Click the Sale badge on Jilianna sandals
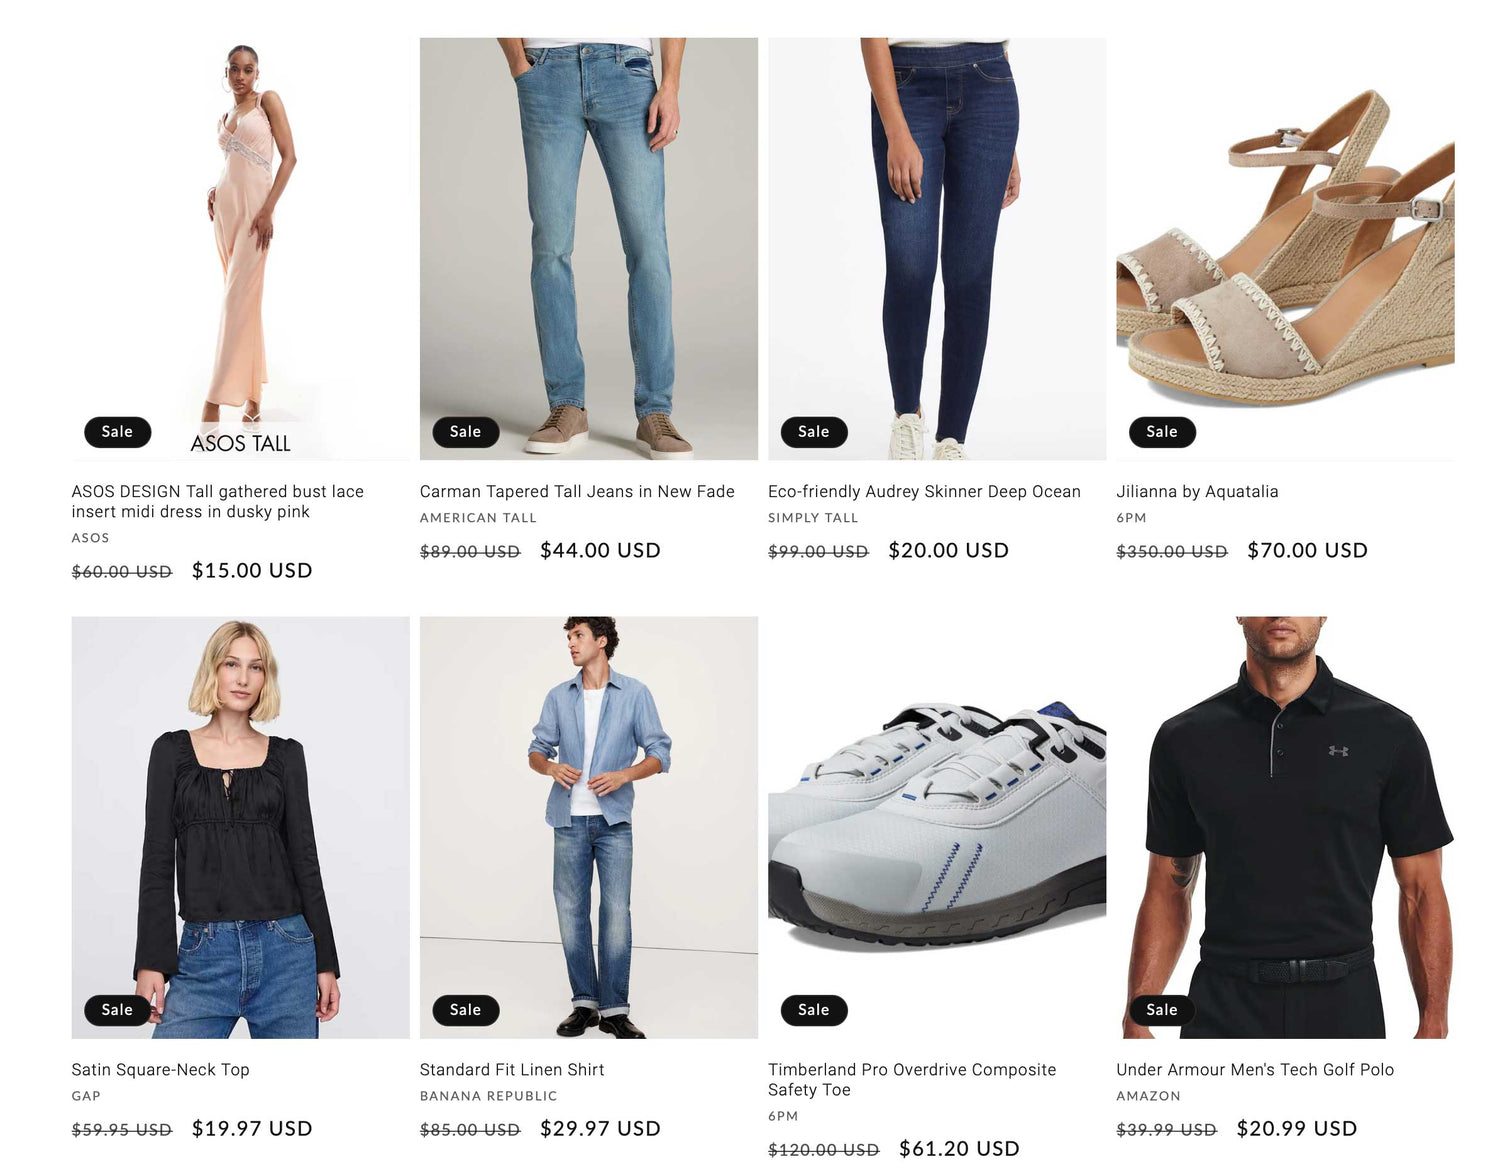 click(x=1162, y=432)
